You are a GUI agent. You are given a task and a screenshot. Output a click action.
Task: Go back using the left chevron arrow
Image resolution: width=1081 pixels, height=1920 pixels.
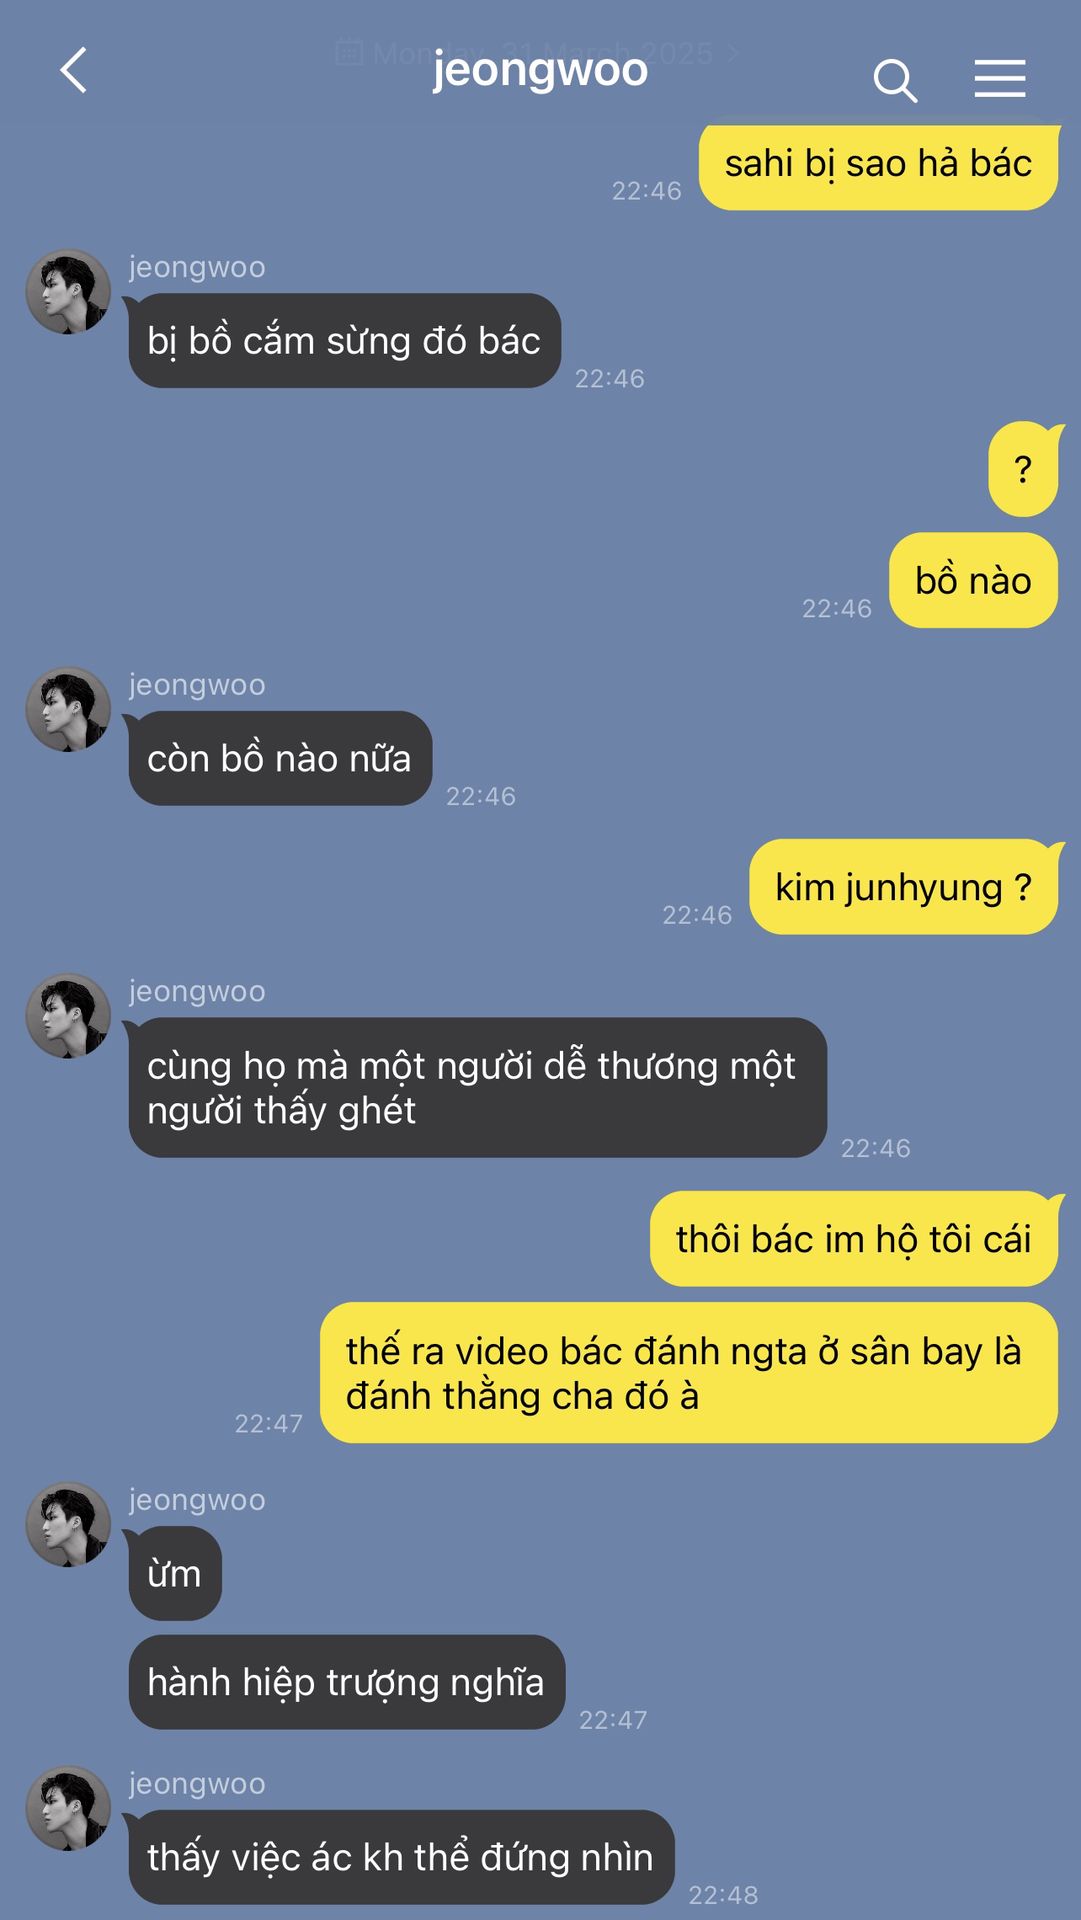coord(73,71)
